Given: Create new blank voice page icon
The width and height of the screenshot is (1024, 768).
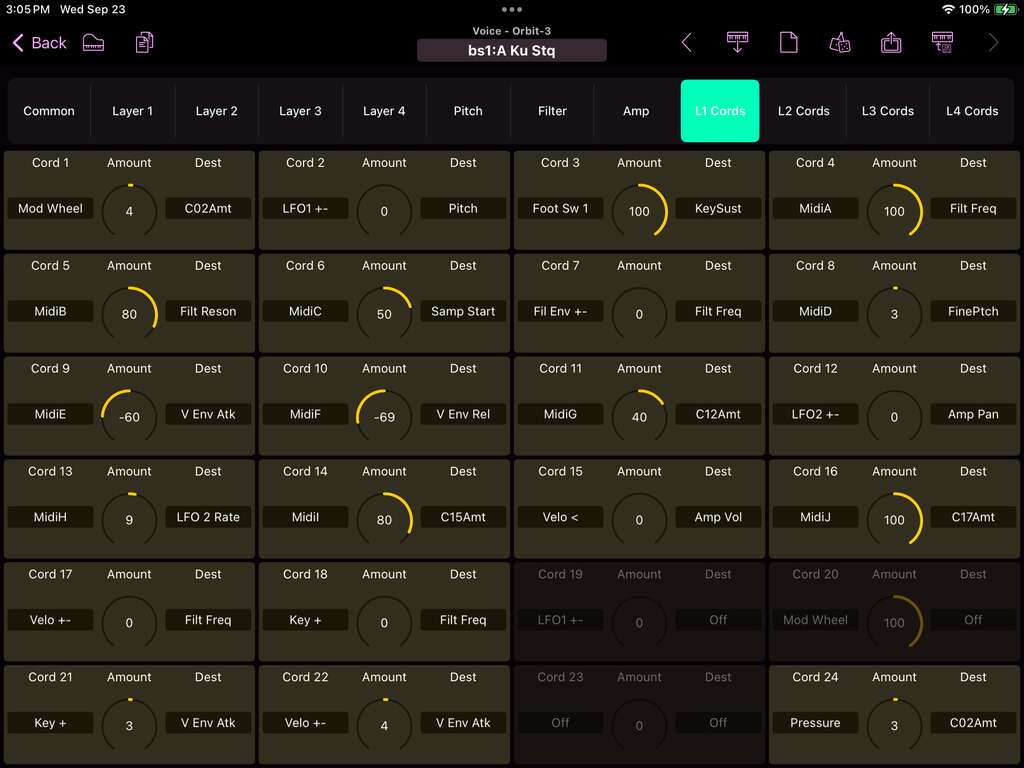Looking at the screenshot, I should point(789,43).
